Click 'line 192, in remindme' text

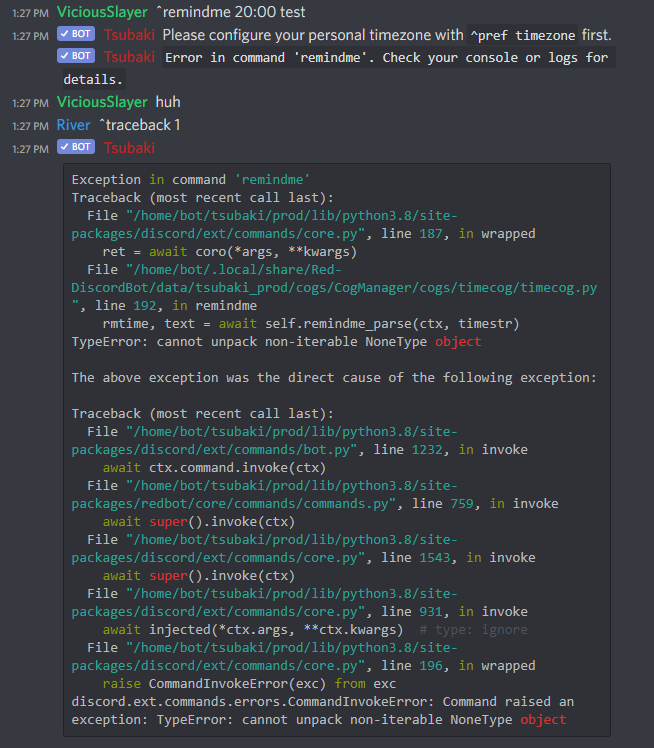pyautogui.click(x=176, y=306)
